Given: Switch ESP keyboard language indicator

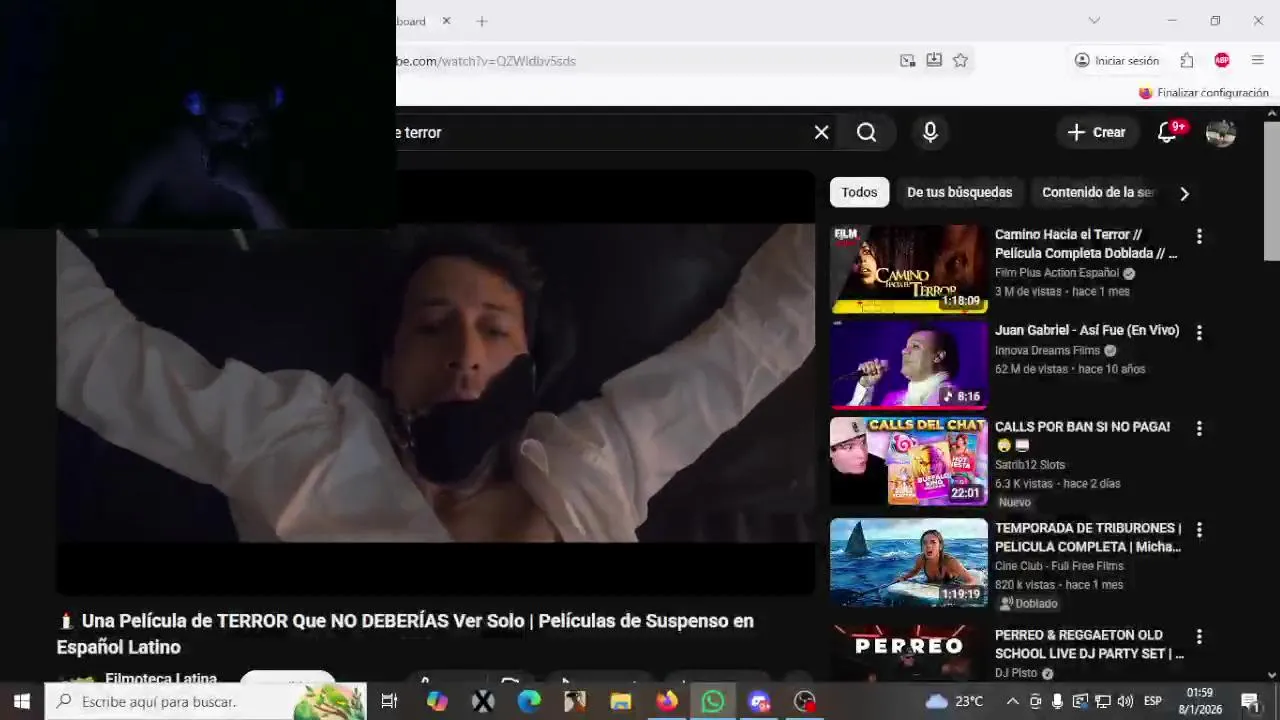Looking at the screenshot, I should click(1152, 701).
